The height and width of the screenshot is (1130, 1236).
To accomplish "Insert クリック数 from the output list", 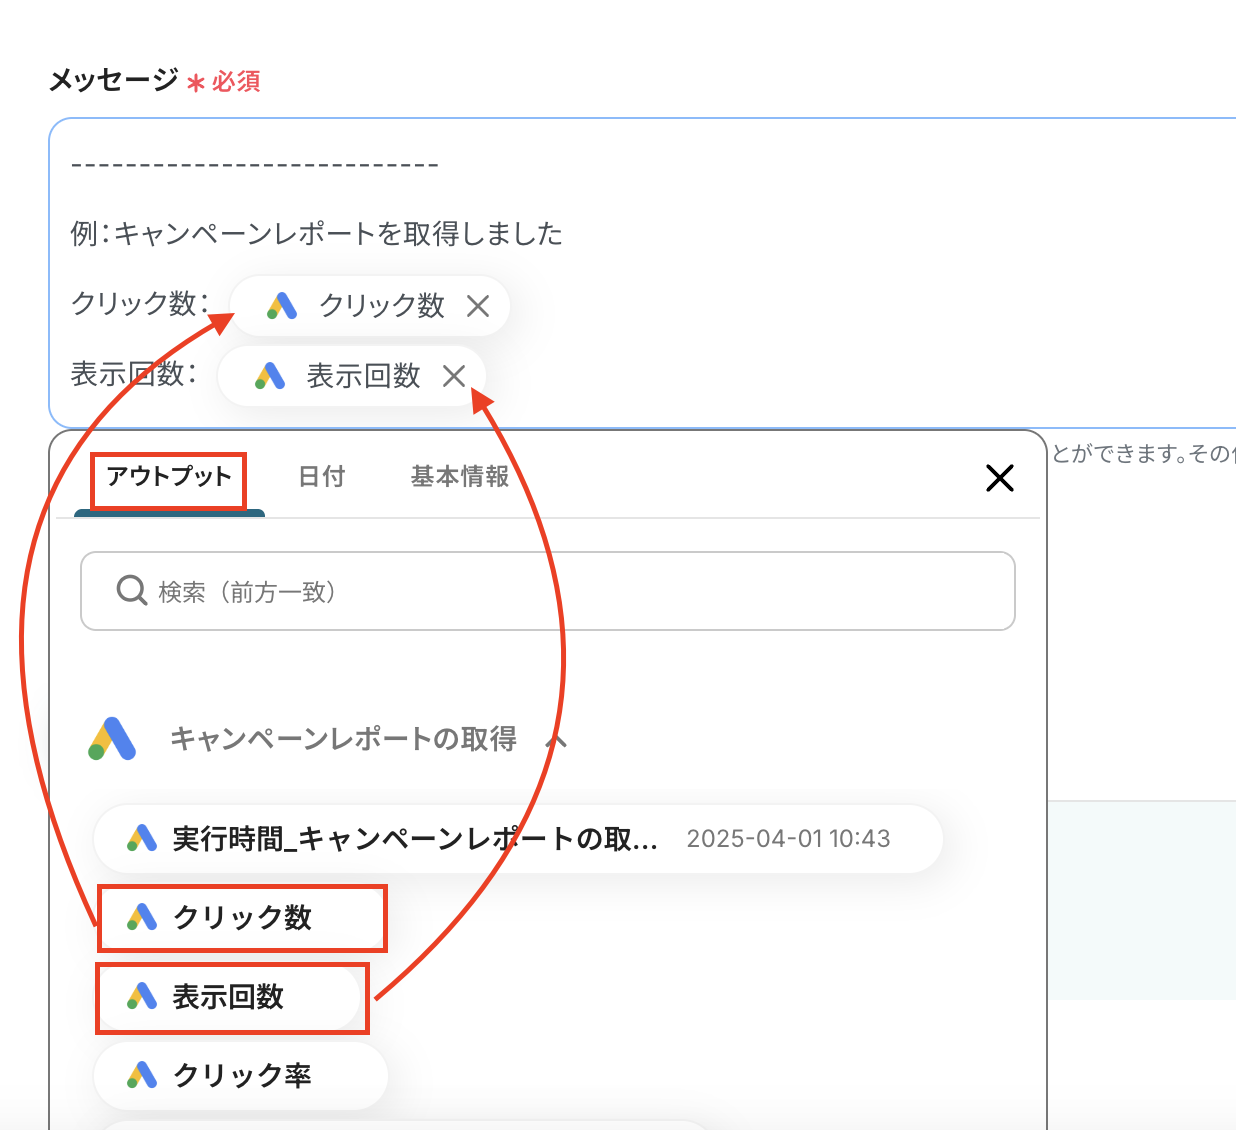I will pos(242,917).
